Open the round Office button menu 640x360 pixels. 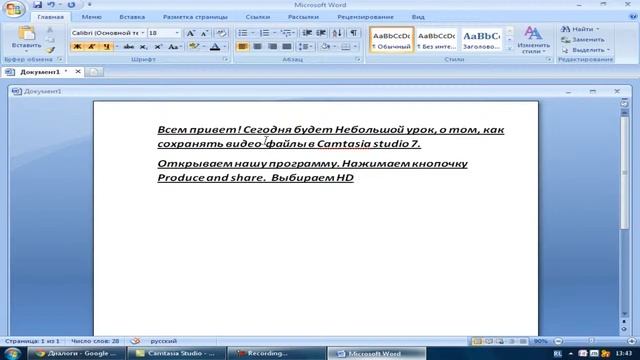click(13, 9)
